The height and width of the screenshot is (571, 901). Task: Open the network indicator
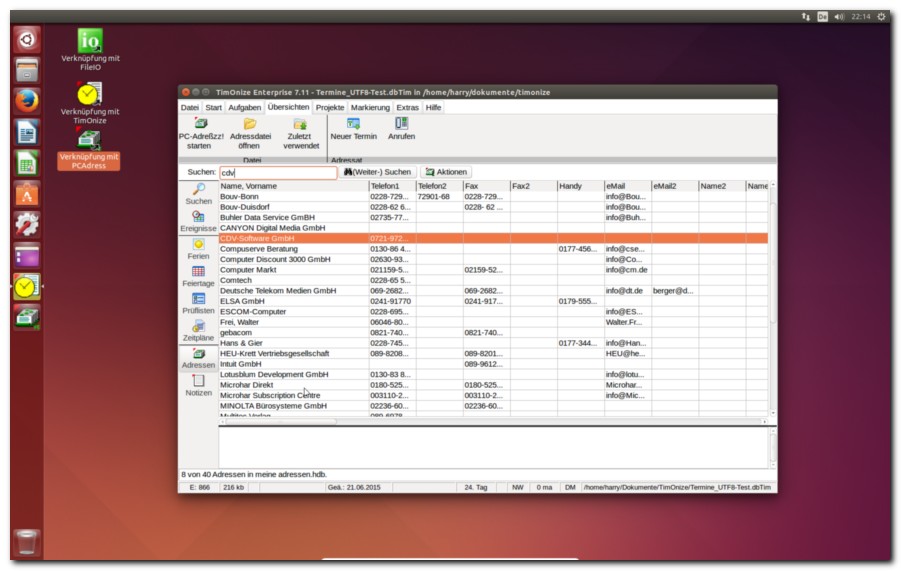click(806, 17)
